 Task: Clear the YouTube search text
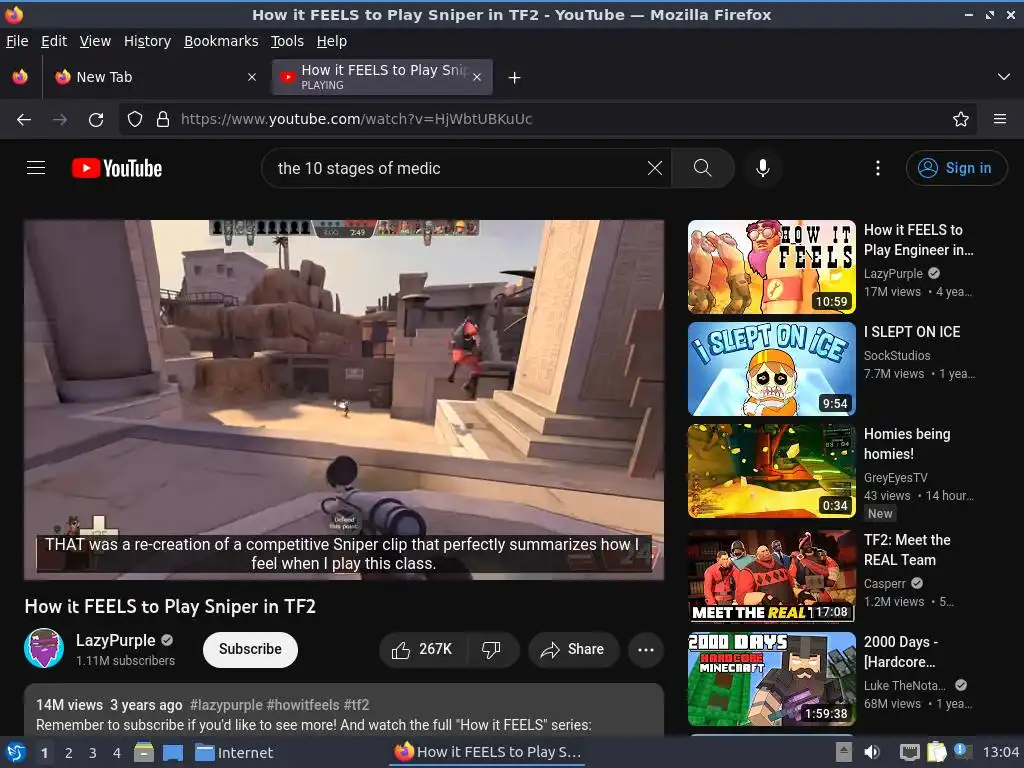click(x=654, y=168)
